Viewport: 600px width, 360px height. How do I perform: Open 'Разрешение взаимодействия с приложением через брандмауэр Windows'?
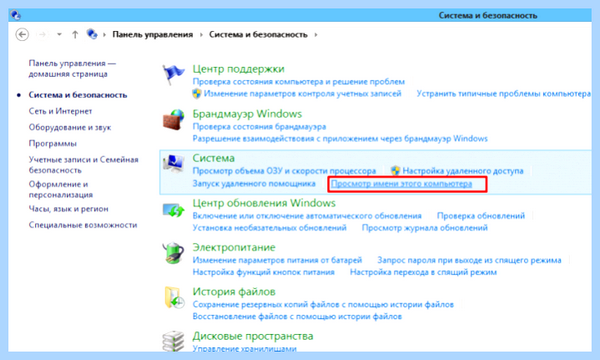(340, 138)
